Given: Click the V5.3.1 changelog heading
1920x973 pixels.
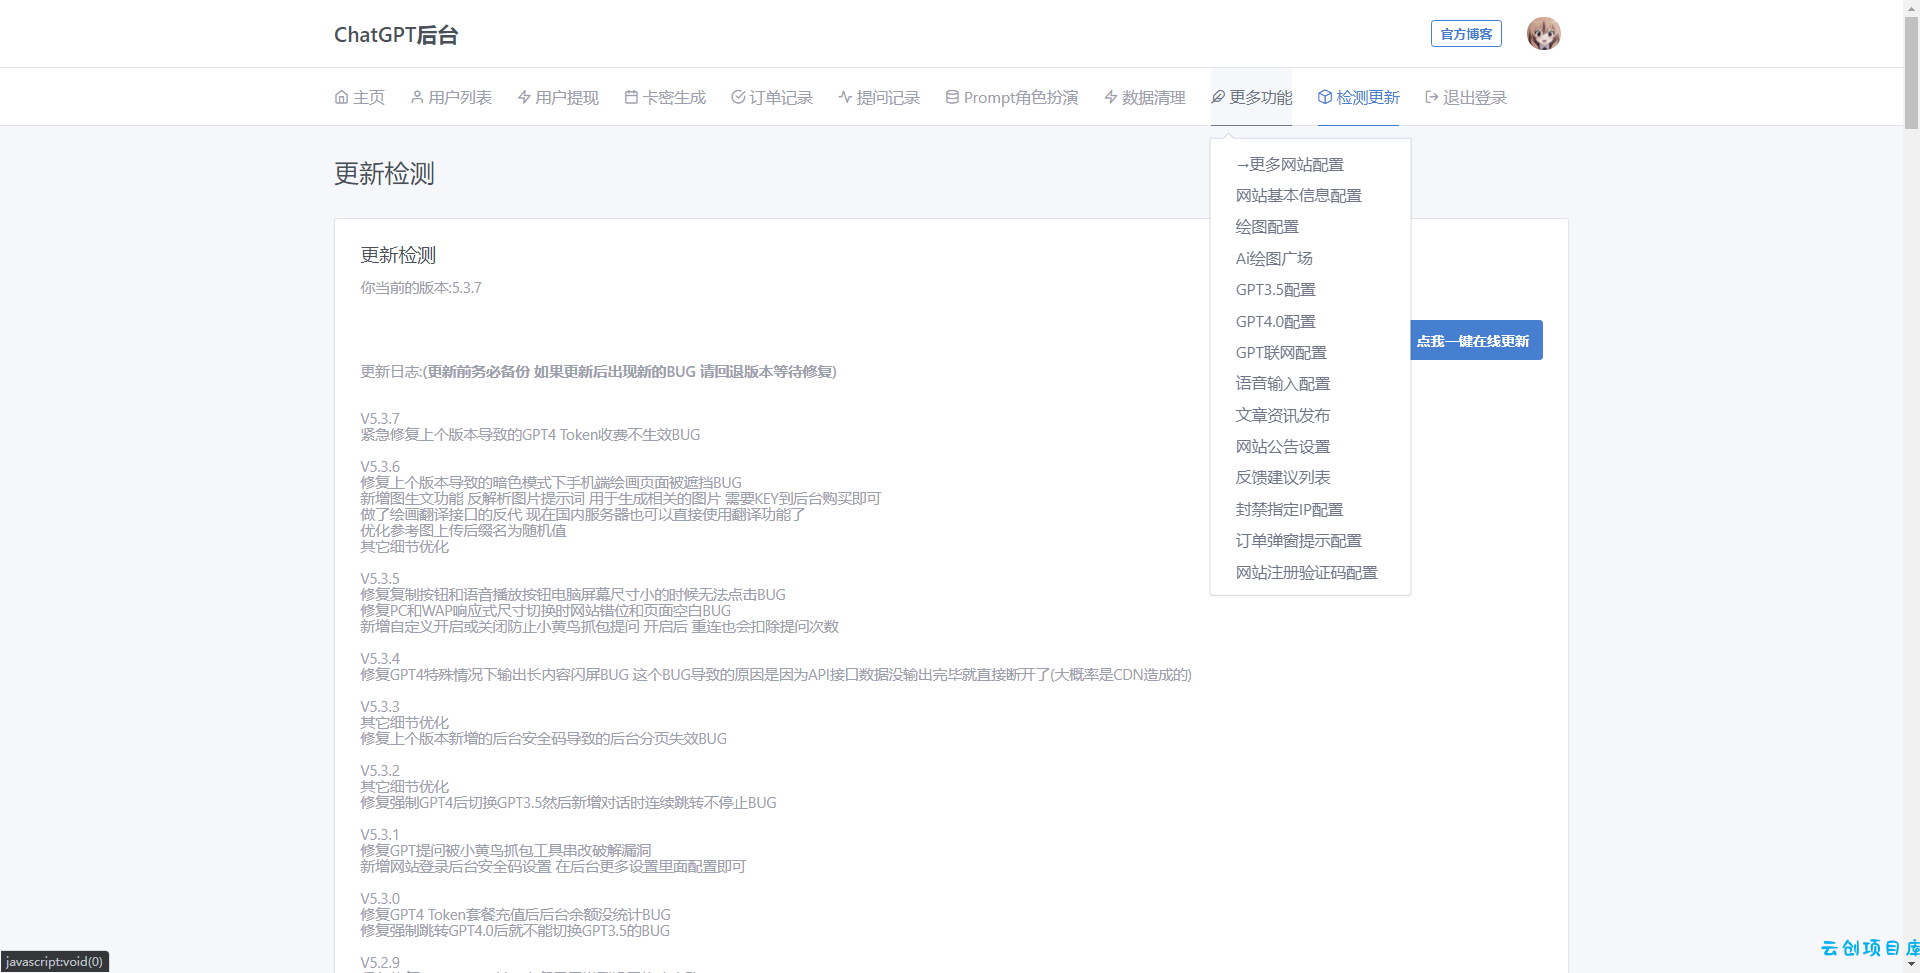Looking at the screenshot, I should tap(380, 835).
